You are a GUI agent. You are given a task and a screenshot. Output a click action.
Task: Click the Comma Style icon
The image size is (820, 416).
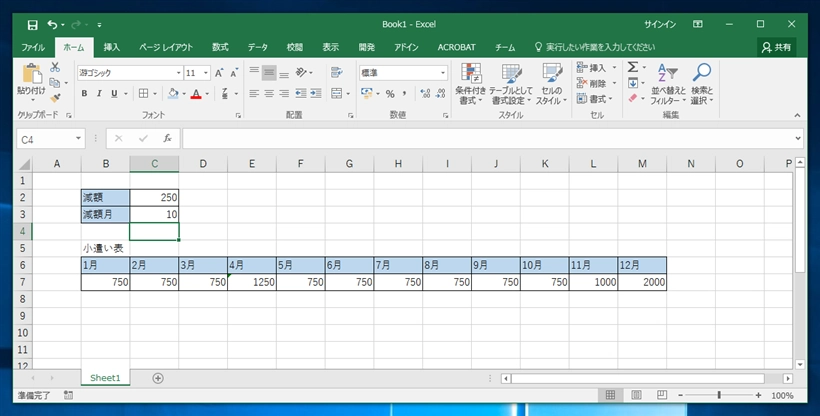[x=404, y=94]
